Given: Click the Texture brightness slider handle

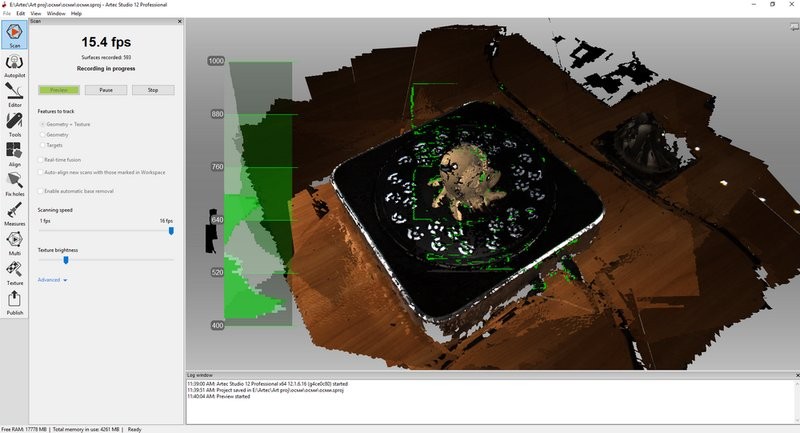Looking at the screenshot, I should coord(66,260).
